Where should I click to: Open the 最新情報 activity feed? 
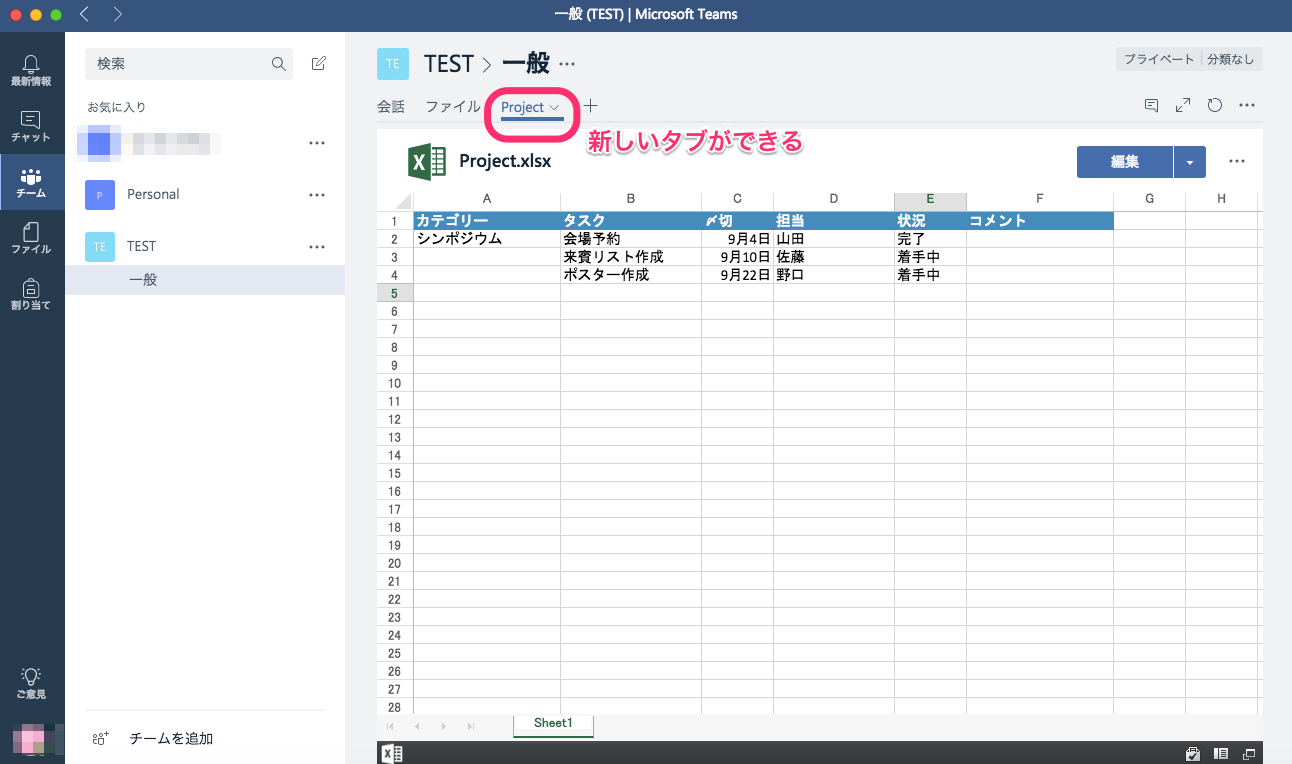click(x=32, y=71)
